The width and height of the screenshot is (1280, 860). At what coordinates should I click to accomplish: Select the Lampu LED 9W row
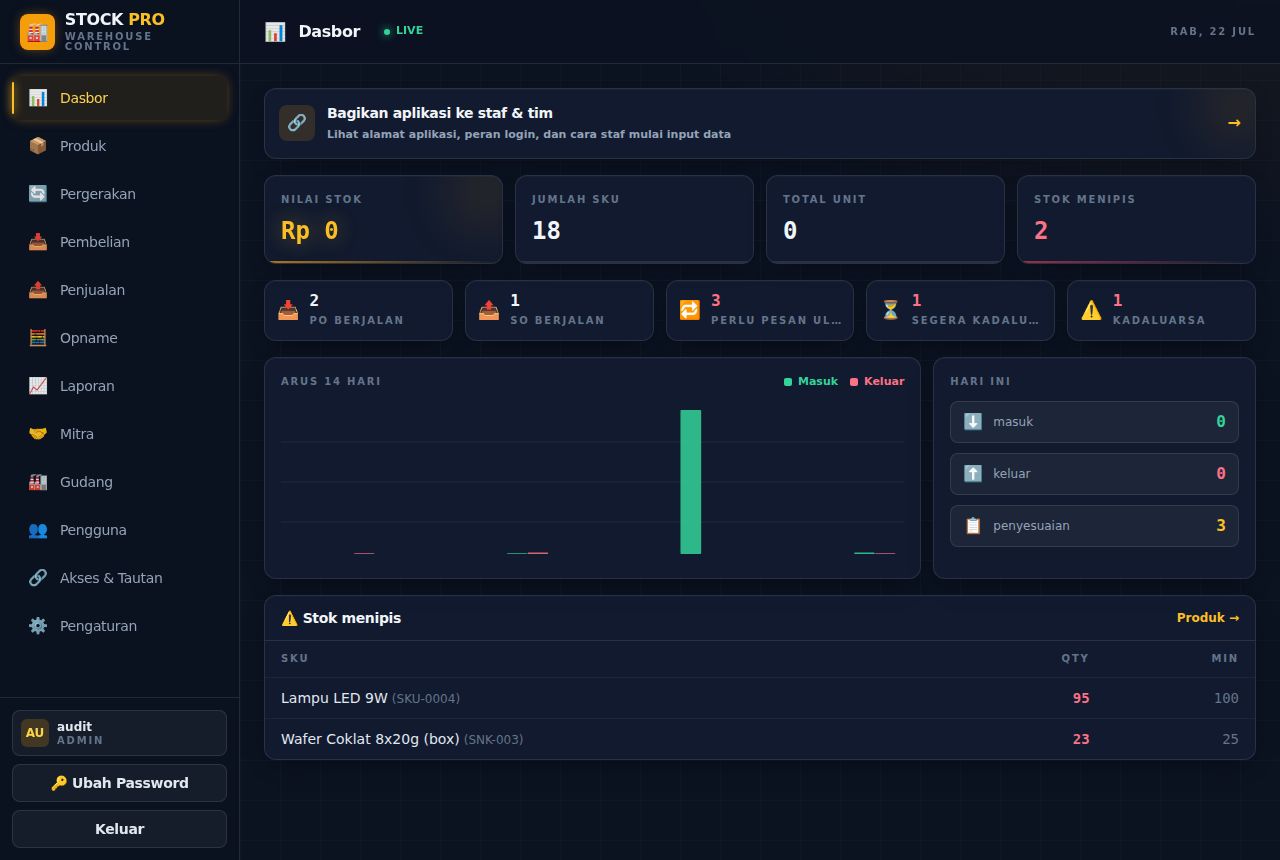point(760,698)
